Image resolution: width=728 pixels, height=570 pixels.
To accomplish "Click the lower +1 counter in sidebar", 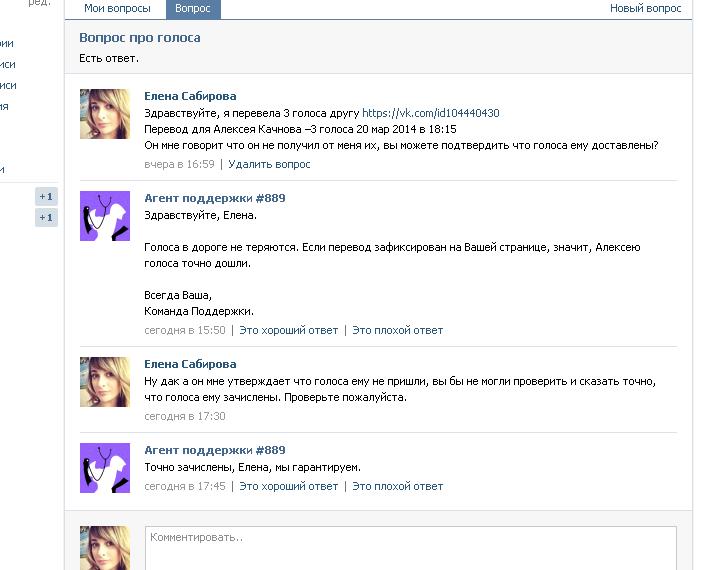I will pos(46,217).
